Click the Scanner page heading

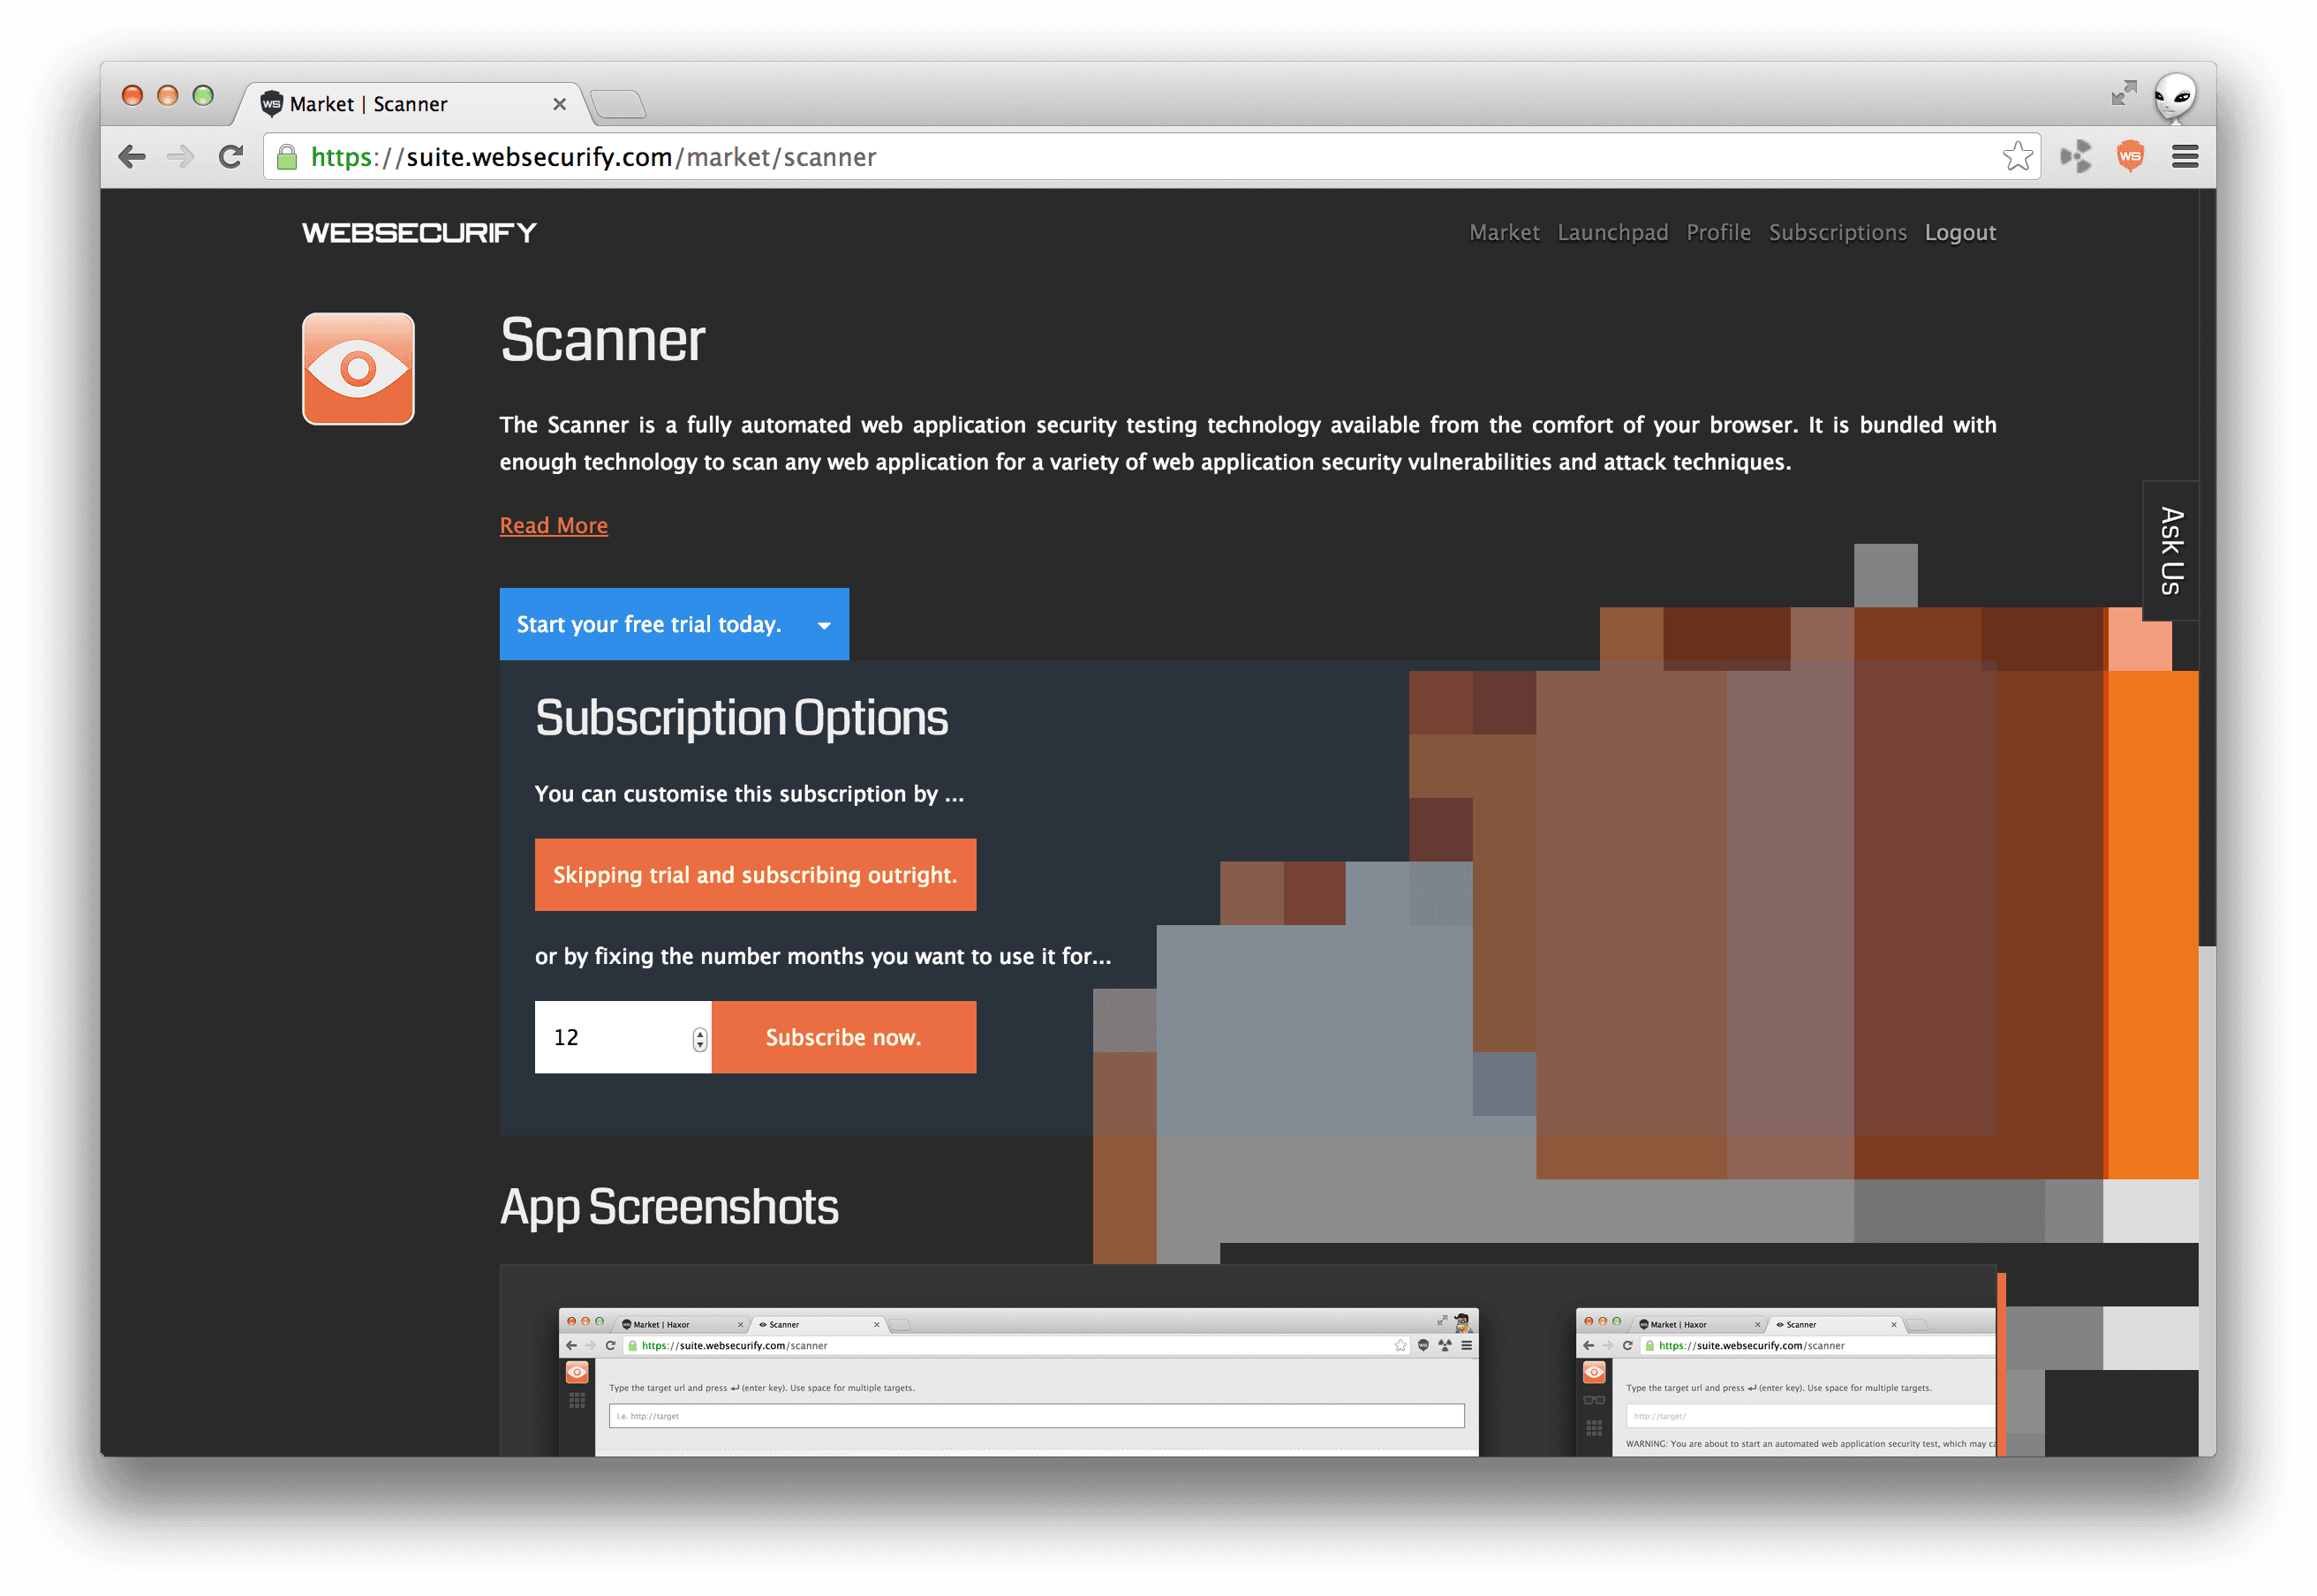(602, 340)
